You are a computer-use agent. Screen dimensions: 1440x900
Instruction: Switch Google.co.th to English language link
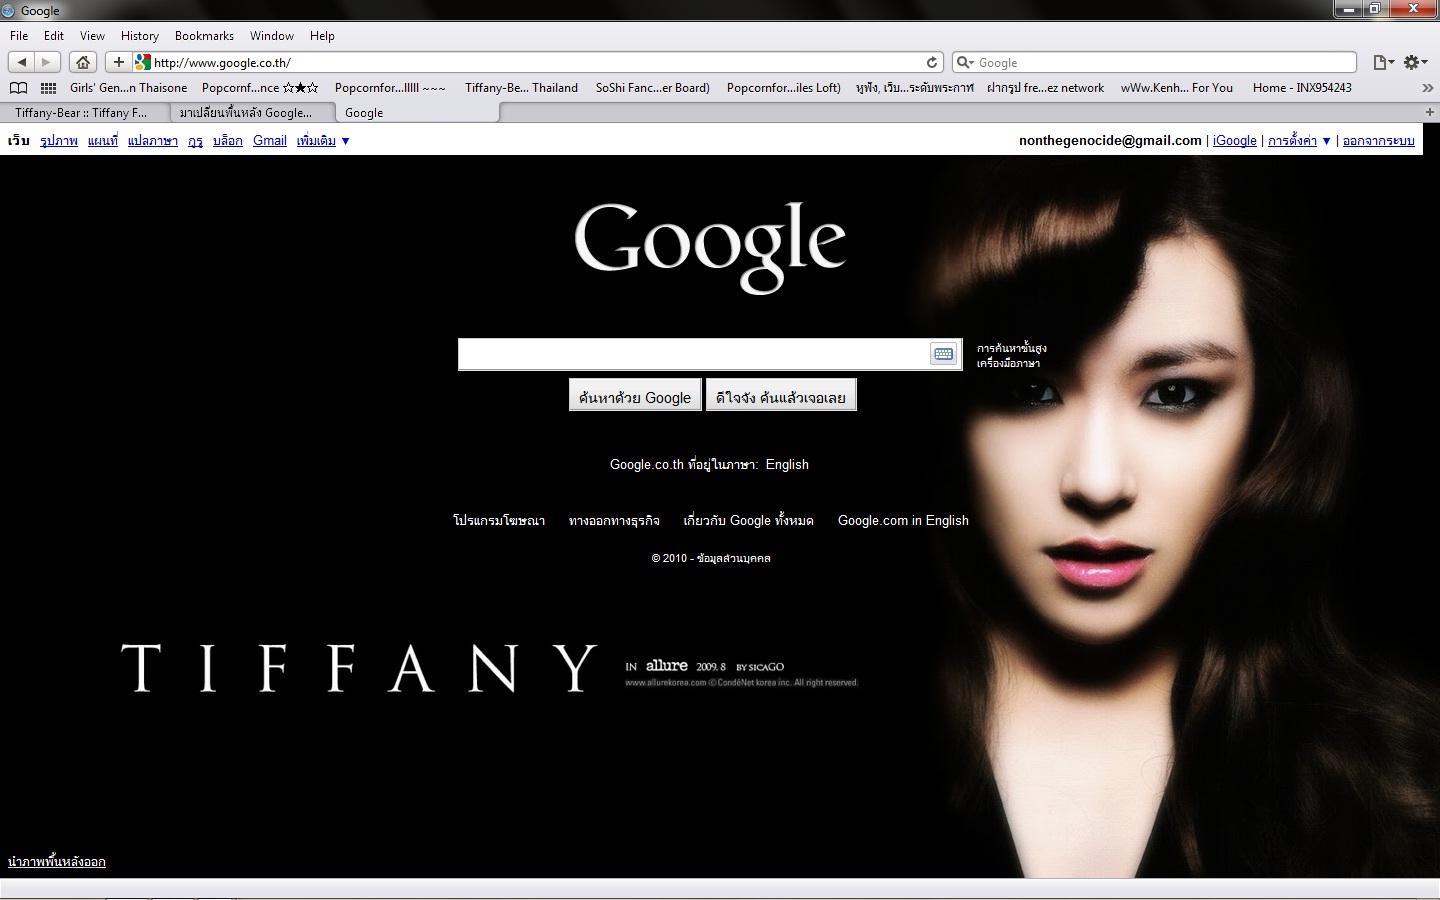pyautogui.click(x=787, y=465)
